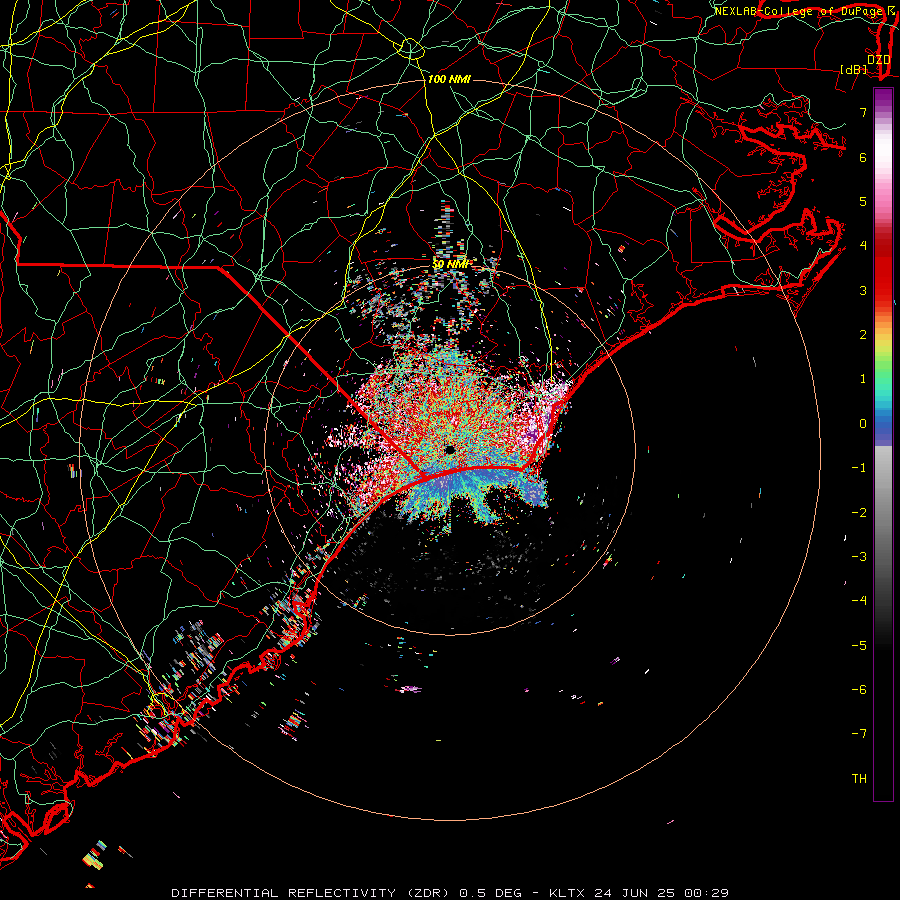Click the '0.5 DEG' elevation text
Image resolution: width=900 pixels, height=900 pixels.
(x=490, y=893)
